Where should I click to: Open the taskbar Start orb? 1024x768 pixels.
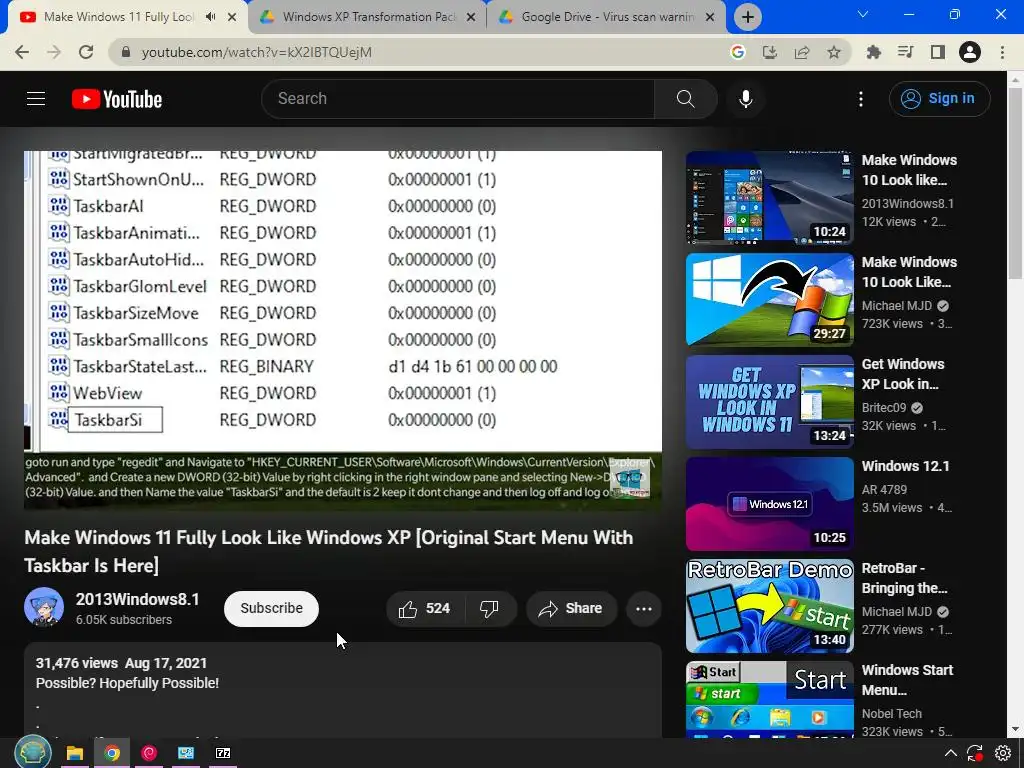(32, 752)
